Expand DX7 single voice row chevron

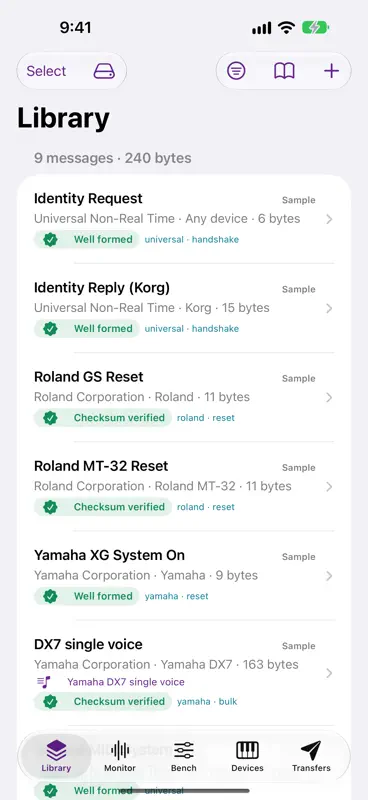pos(329,673)
